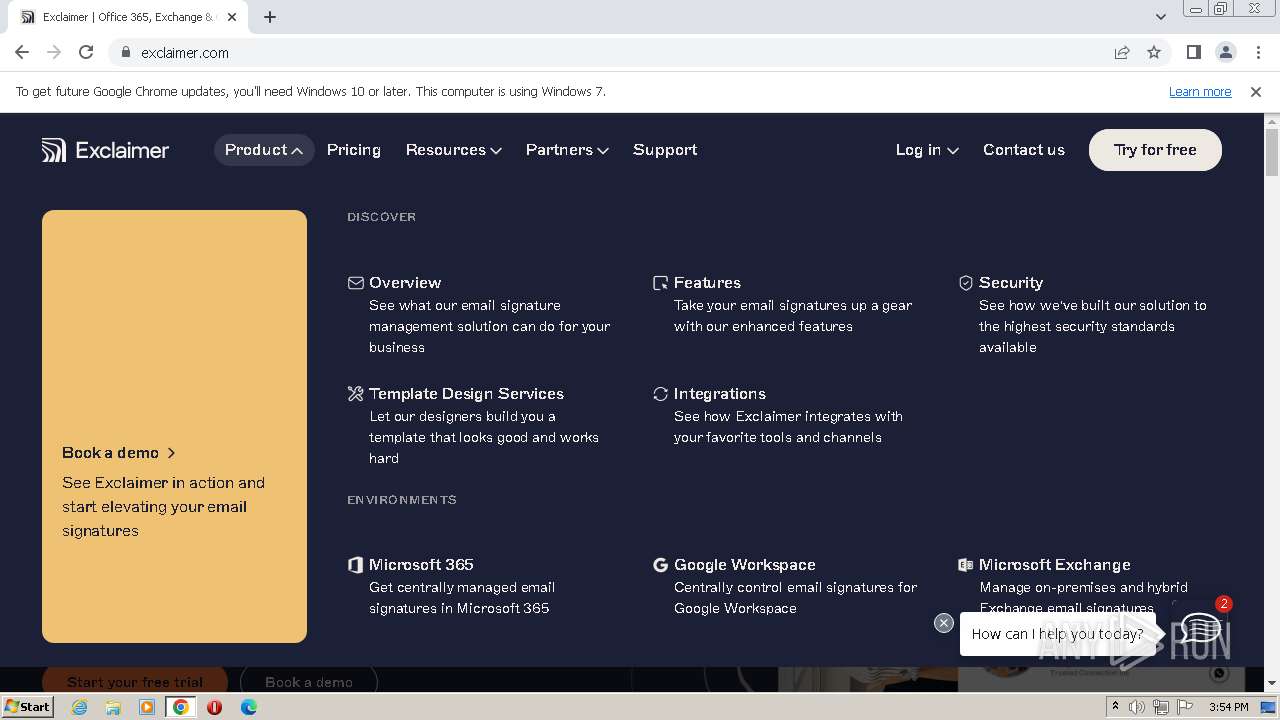Click the taskbar clock showing 3:54 PM
This screenshot has width=1280, height=720.
tap(1228, 707)
